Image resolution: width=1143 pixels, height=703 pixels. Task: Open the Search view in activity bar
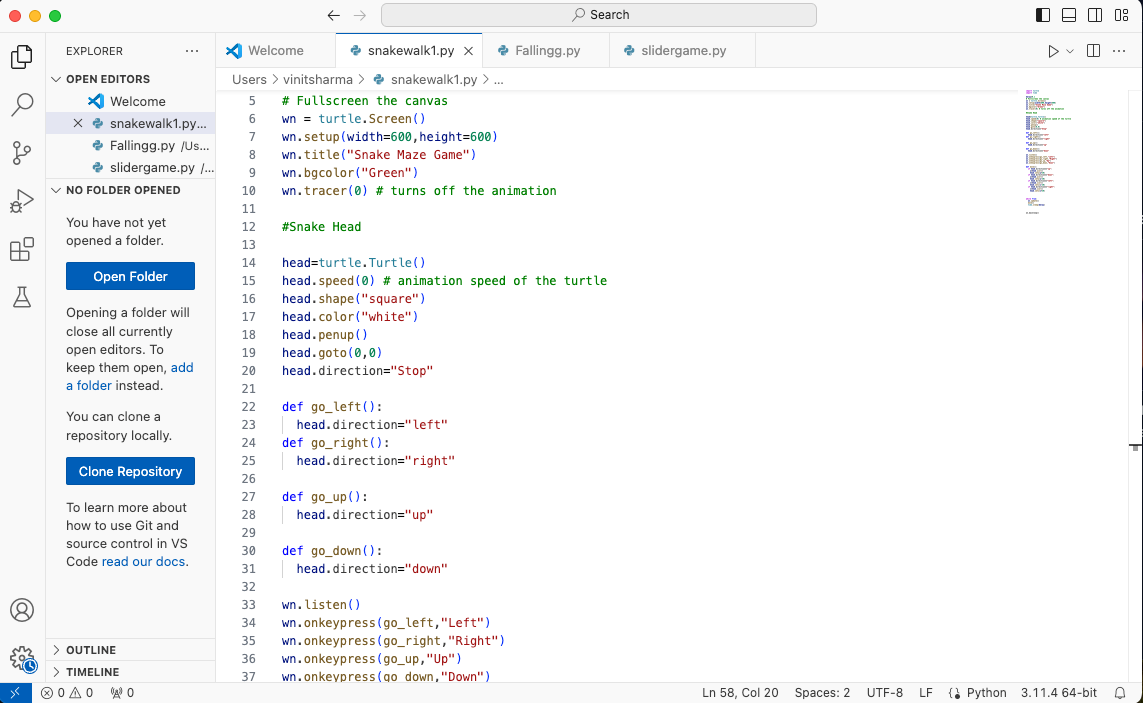(22, 104)
